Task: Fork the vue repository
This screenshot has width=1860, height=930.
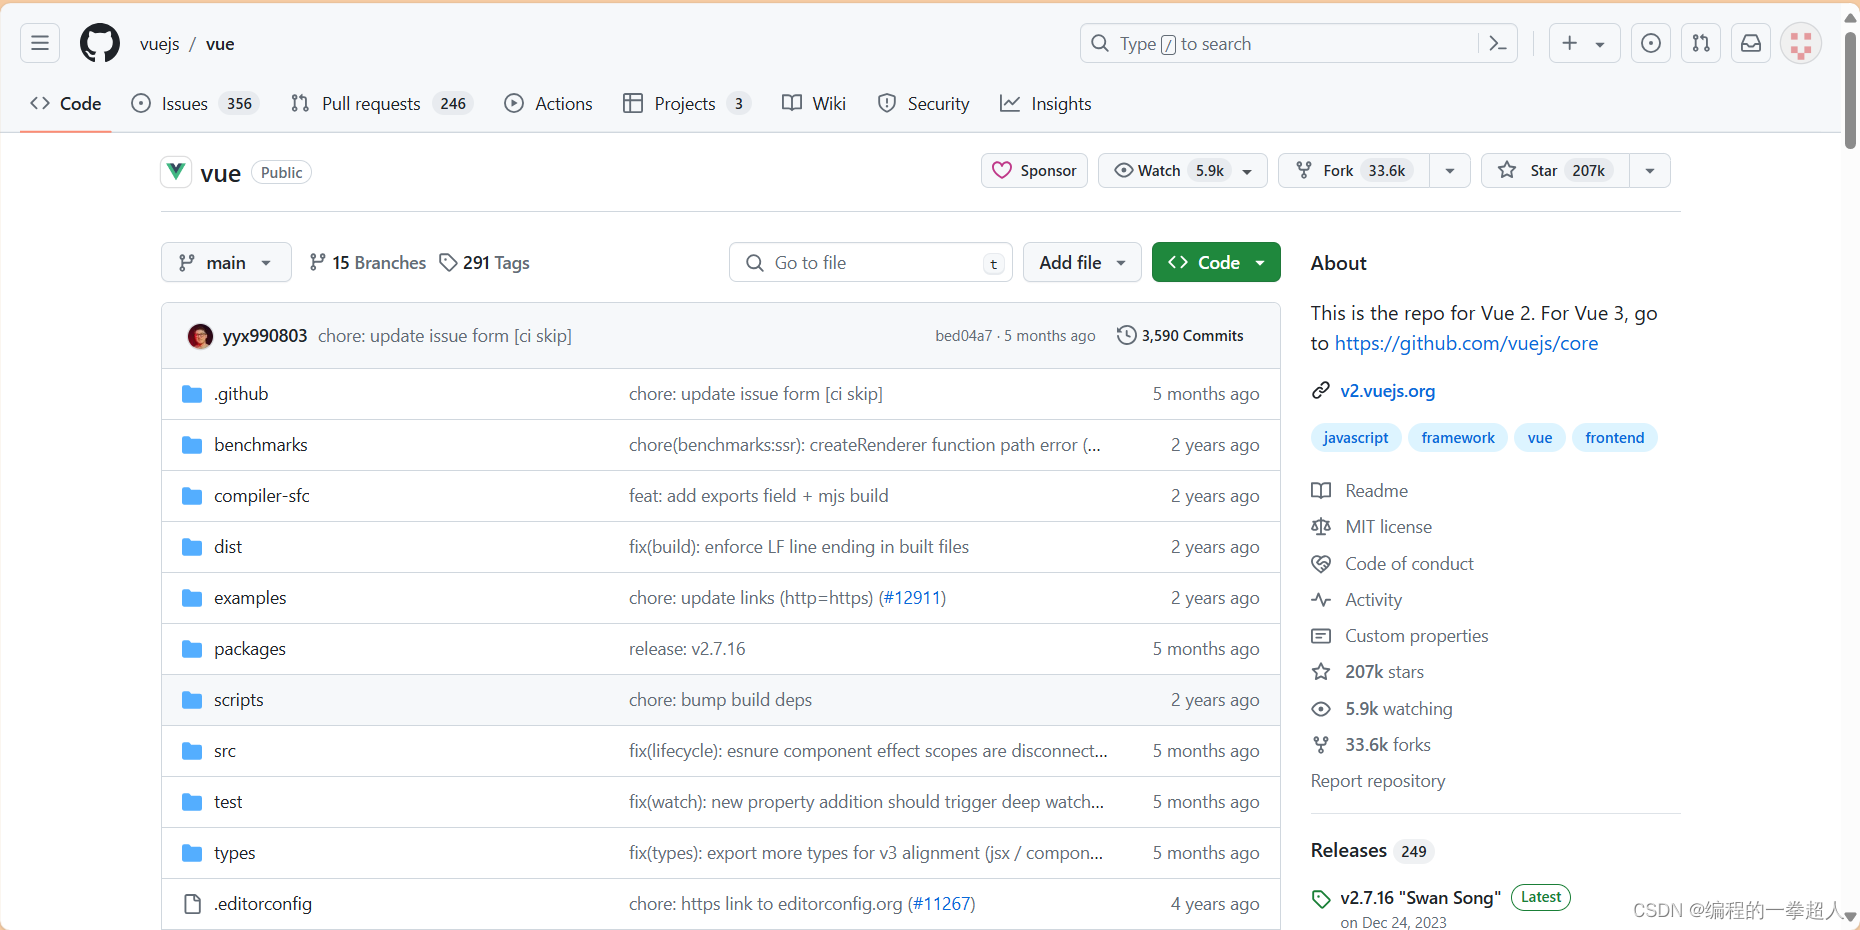Action: 1353,171
